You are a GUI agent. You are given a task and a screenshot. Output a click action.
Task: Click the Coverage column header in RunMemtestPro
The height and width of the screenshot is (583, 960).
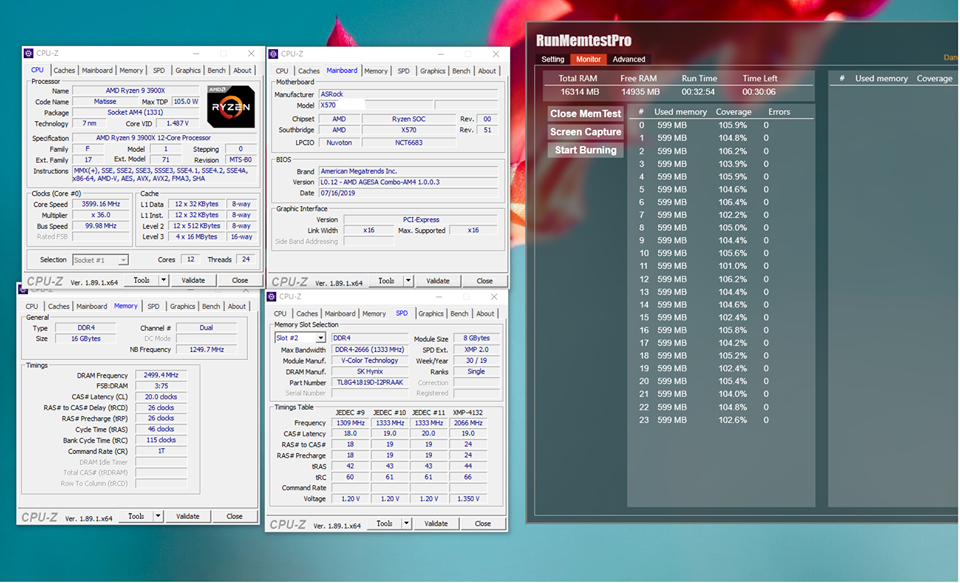pyautogui.click(x=733, y=112)
